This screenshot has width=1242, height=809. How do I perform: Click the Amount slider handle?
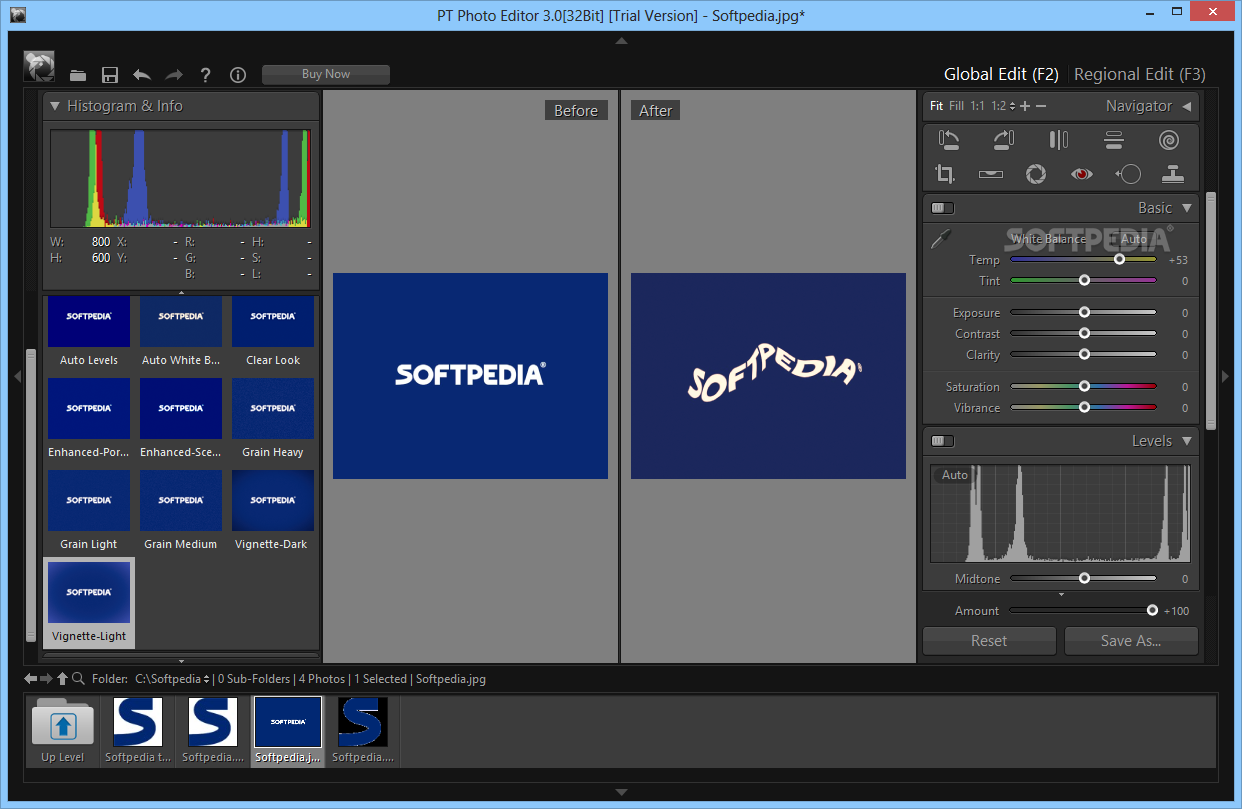[x=1152, y=610]
